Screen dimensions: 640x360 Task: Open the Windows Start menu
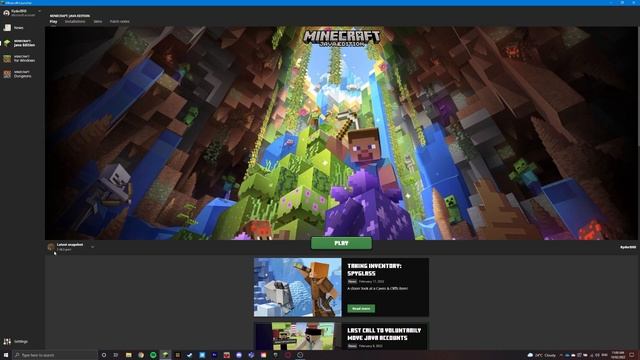6,355
